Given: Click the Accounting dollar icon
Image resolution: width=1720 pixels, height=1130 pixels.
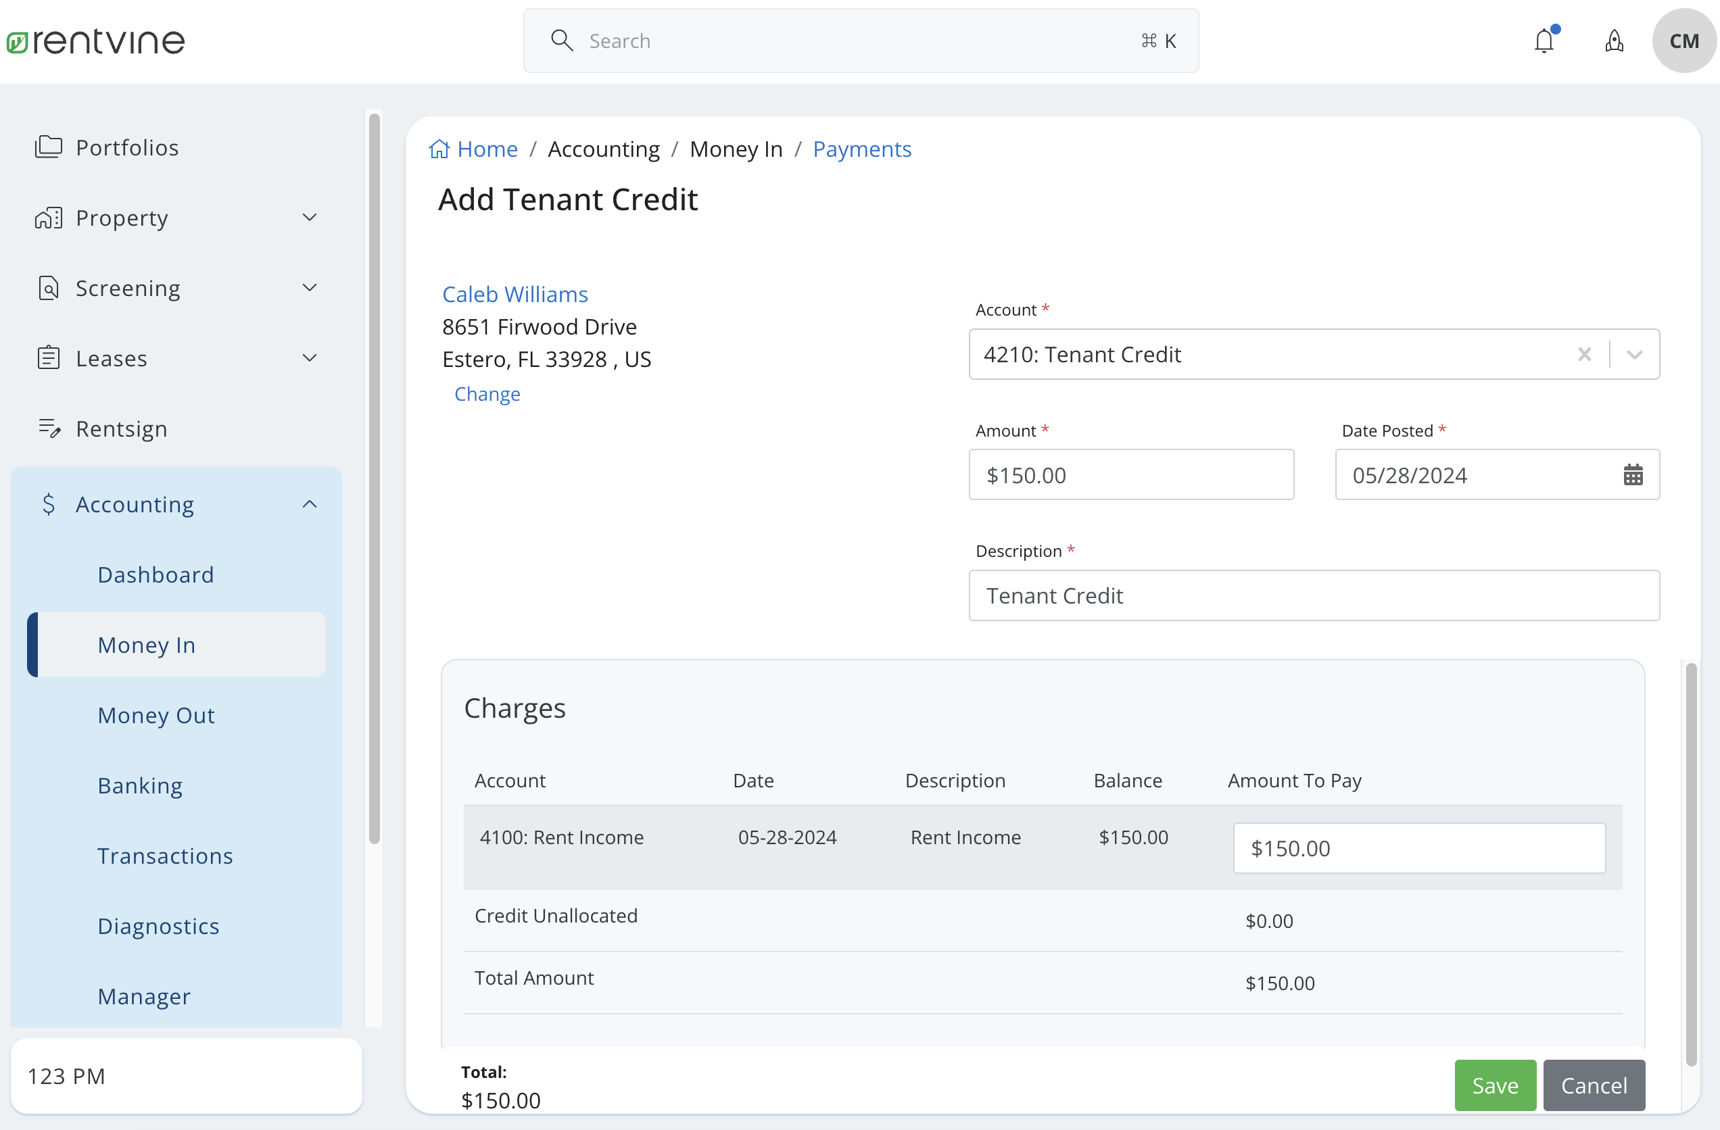Looking at the screenshot, I should pos(49,504).
